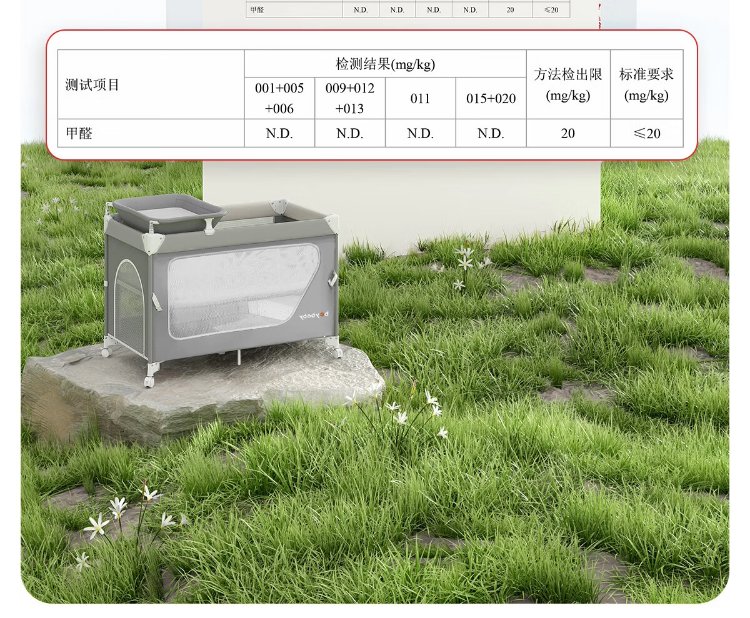The height and width of the screenshot is (618, 750).
Task: Click the ≤20 standard requirement value
Action: 646,133
